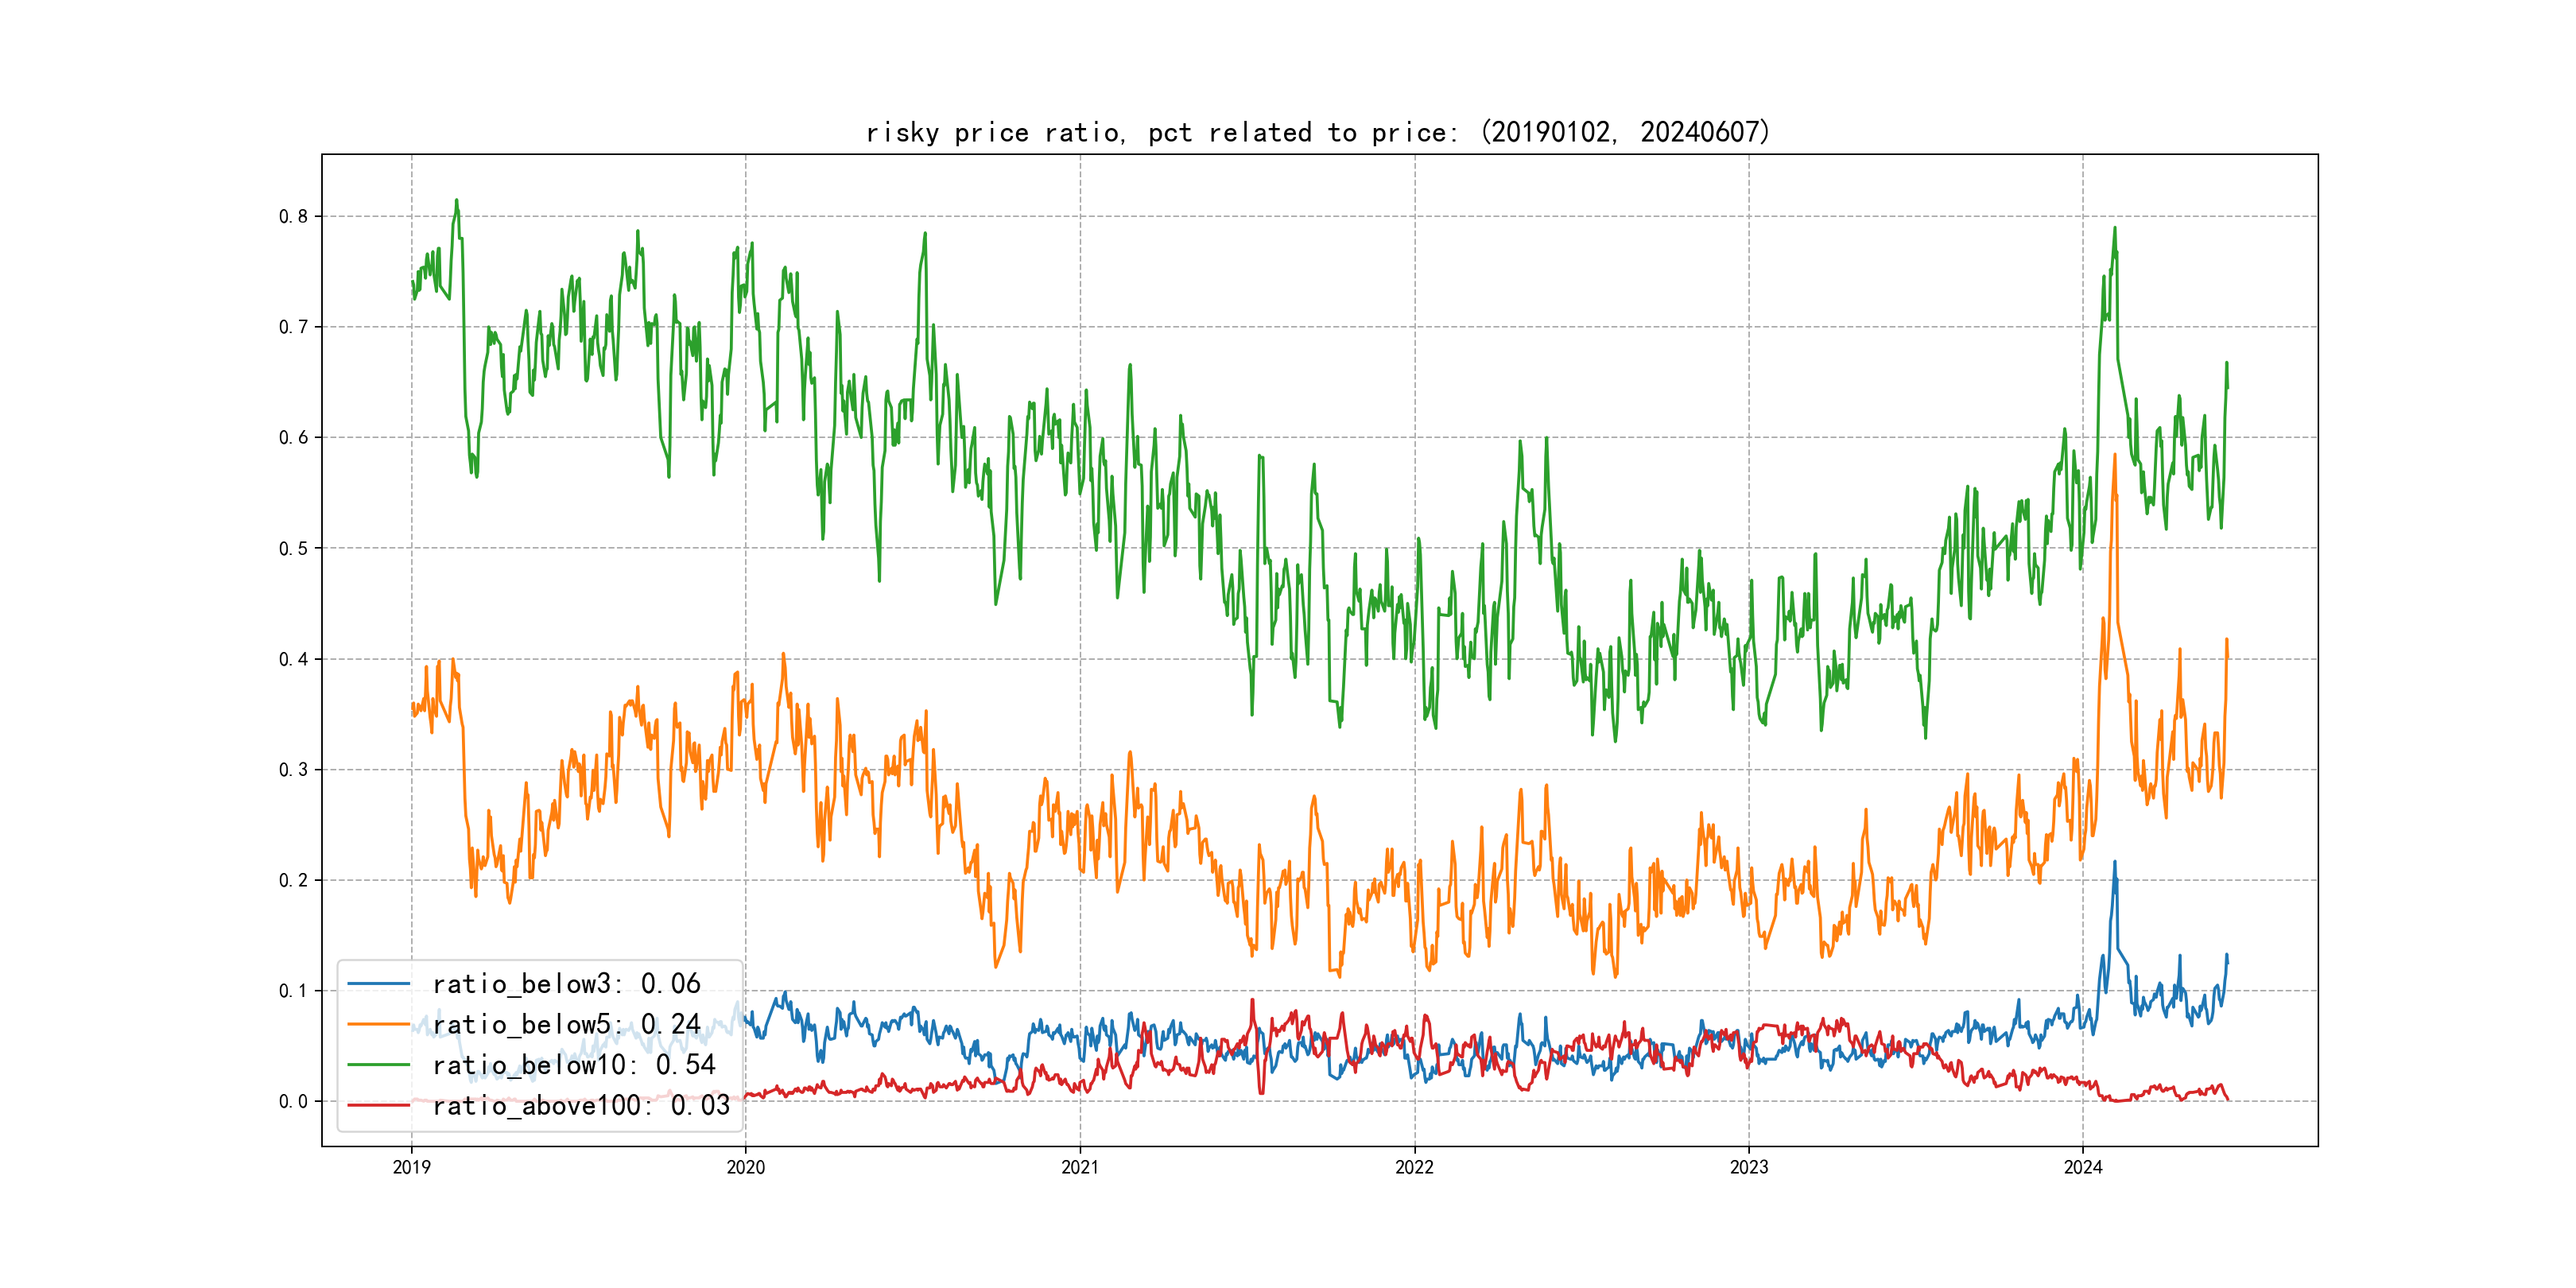Select the 'ratio_below5: 0.24' legend label
The width and height of the screenshot is (2576, 1288).
coord(566,1024)
